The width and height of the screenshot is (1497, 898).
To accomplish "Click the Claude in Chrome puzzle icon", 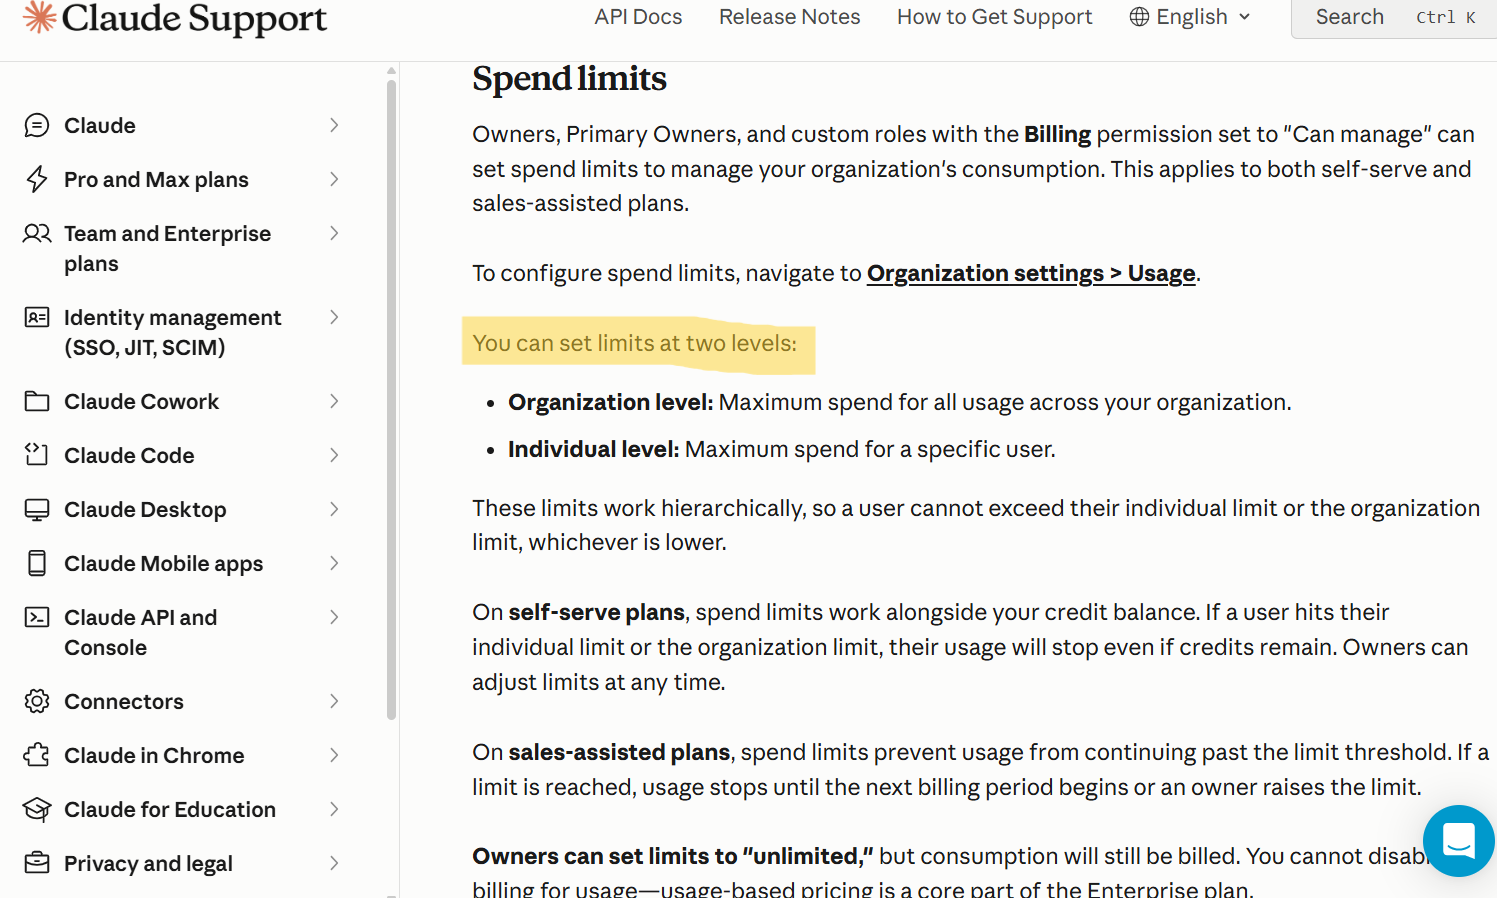I will pyautogui.click(x=37, y=755).
